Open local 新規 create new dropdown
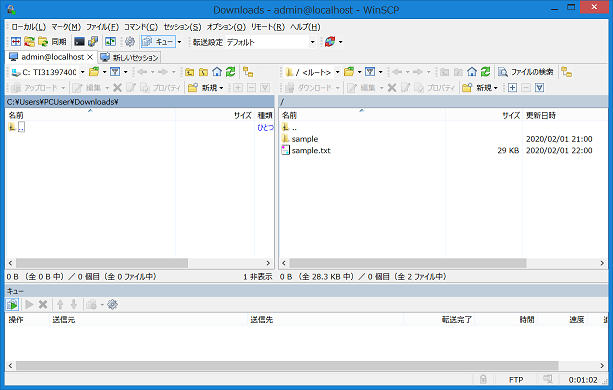Viewport: 613px width, 390px height. pos(206,88)
